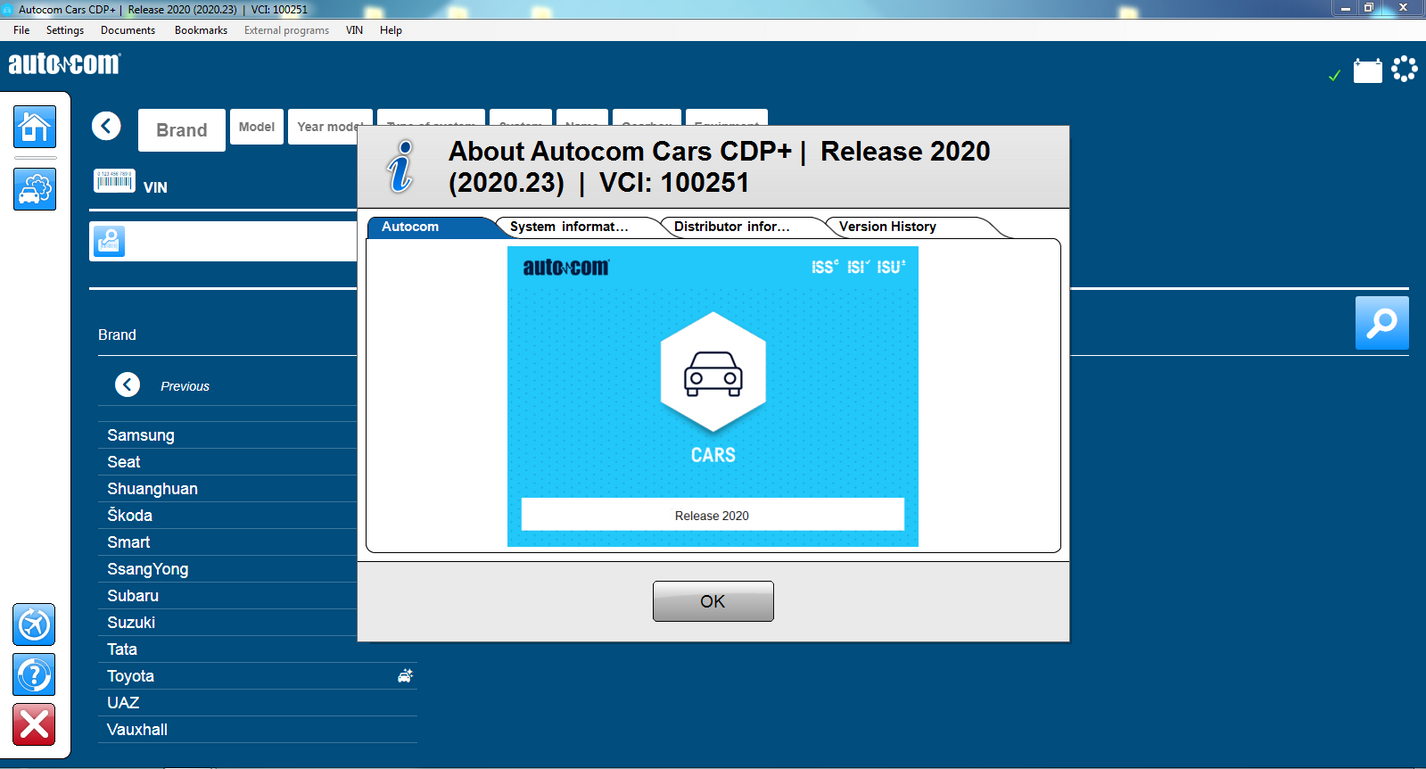Click the circular dots icon top right
This screenshot has width=1426, height=769.
[x=1404, y=69]
